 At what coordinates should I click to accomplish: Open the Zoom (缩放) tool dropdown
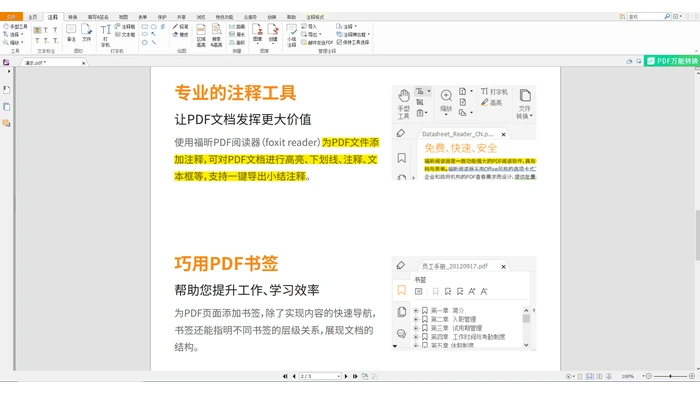click(22, 42)
